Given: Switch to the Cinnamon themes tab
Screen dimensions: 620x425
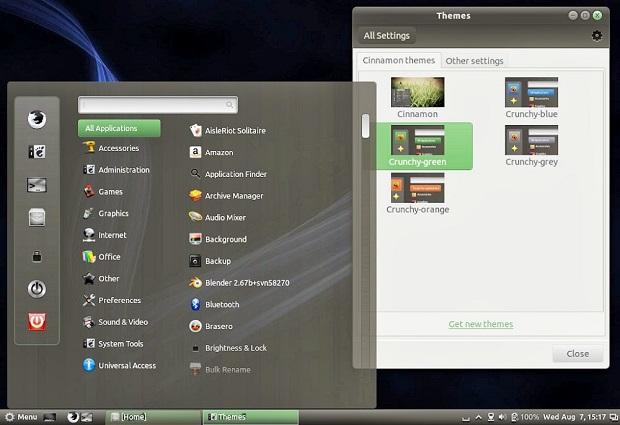Looking at the screenshot, I should (399, 60).
